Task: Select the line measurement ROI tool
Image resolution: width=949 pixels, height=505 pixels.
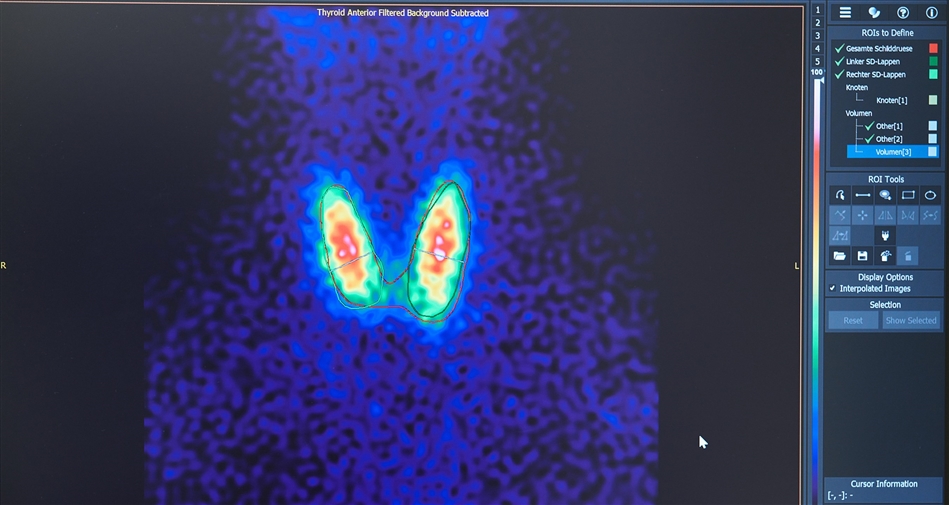Action: [862, 195]
